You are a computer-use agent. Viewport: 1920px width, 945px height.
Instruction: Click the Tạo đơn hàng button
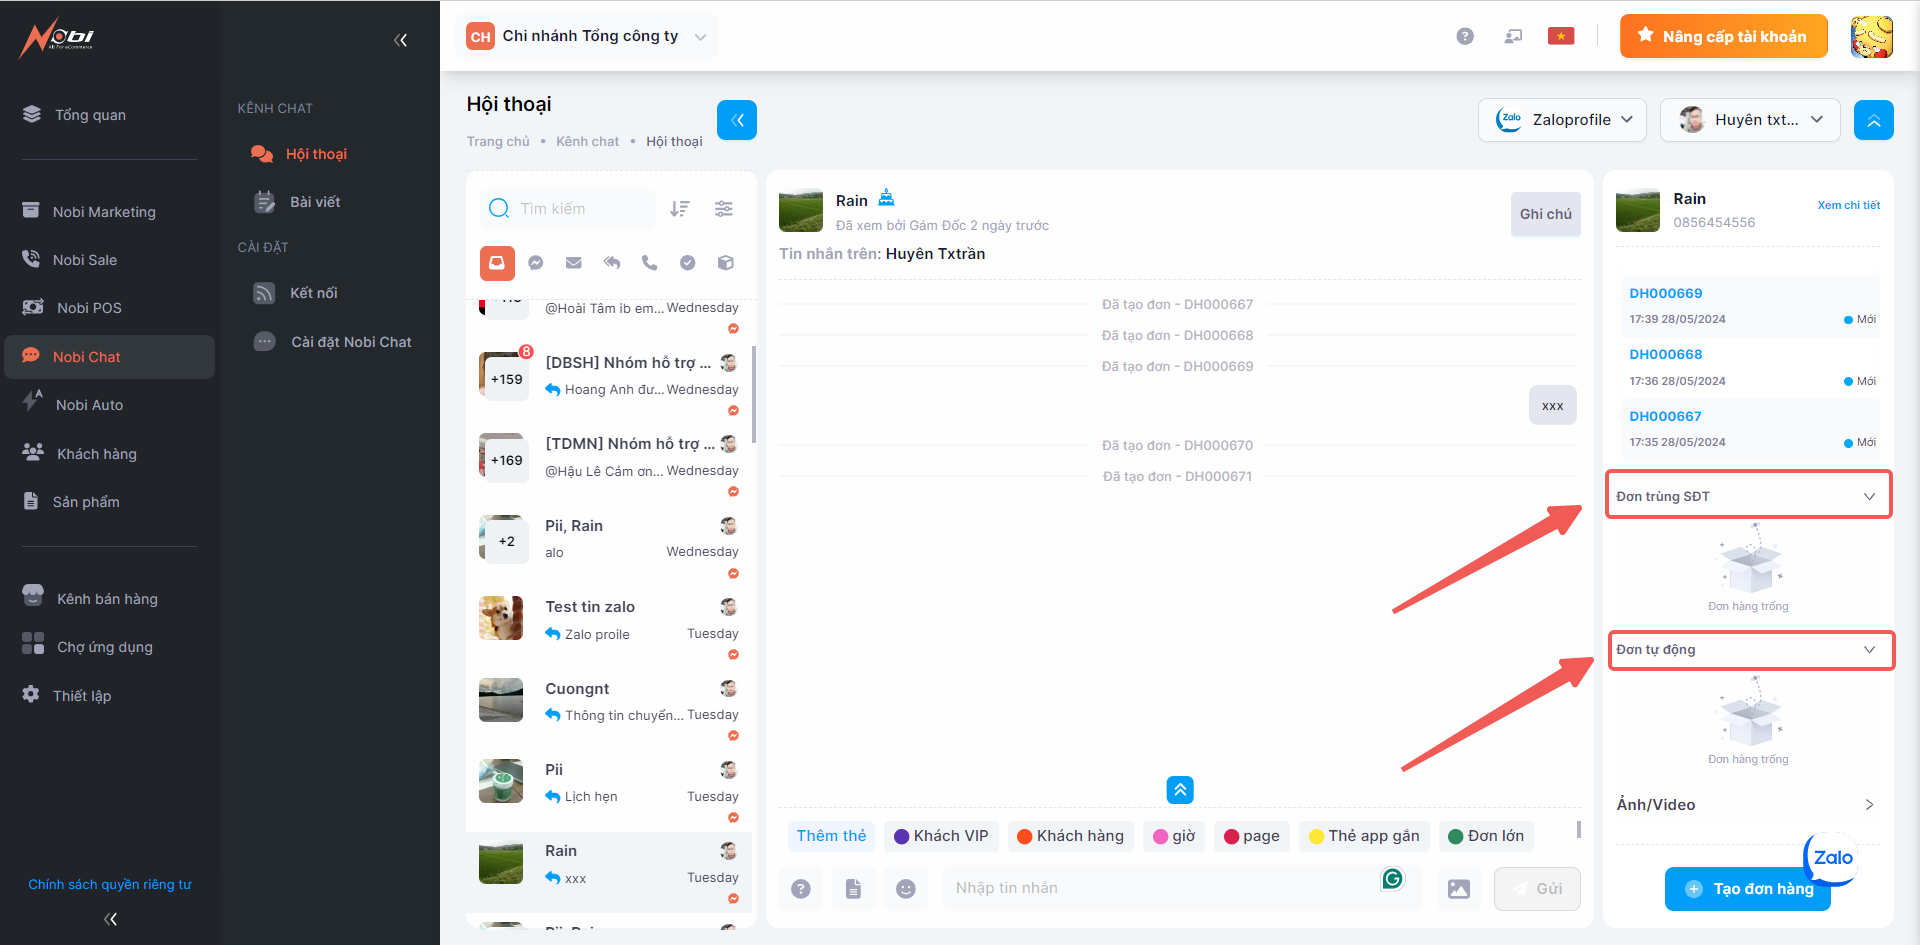[1748, 889]
